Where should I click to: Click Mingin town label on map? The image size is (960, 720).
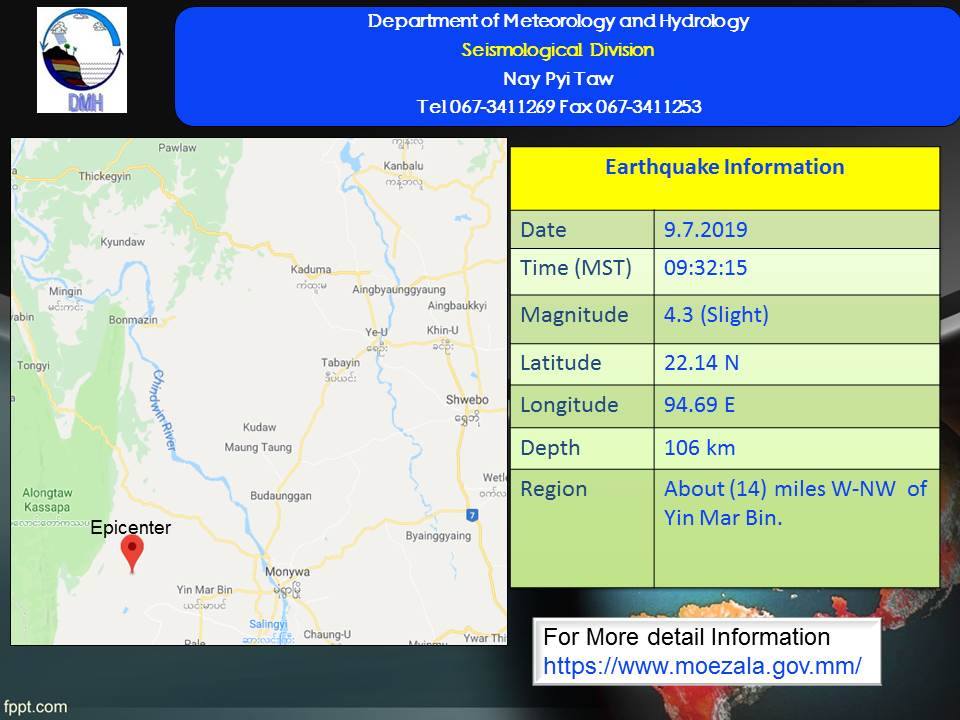pyautogui.click(x=66, y=291)
